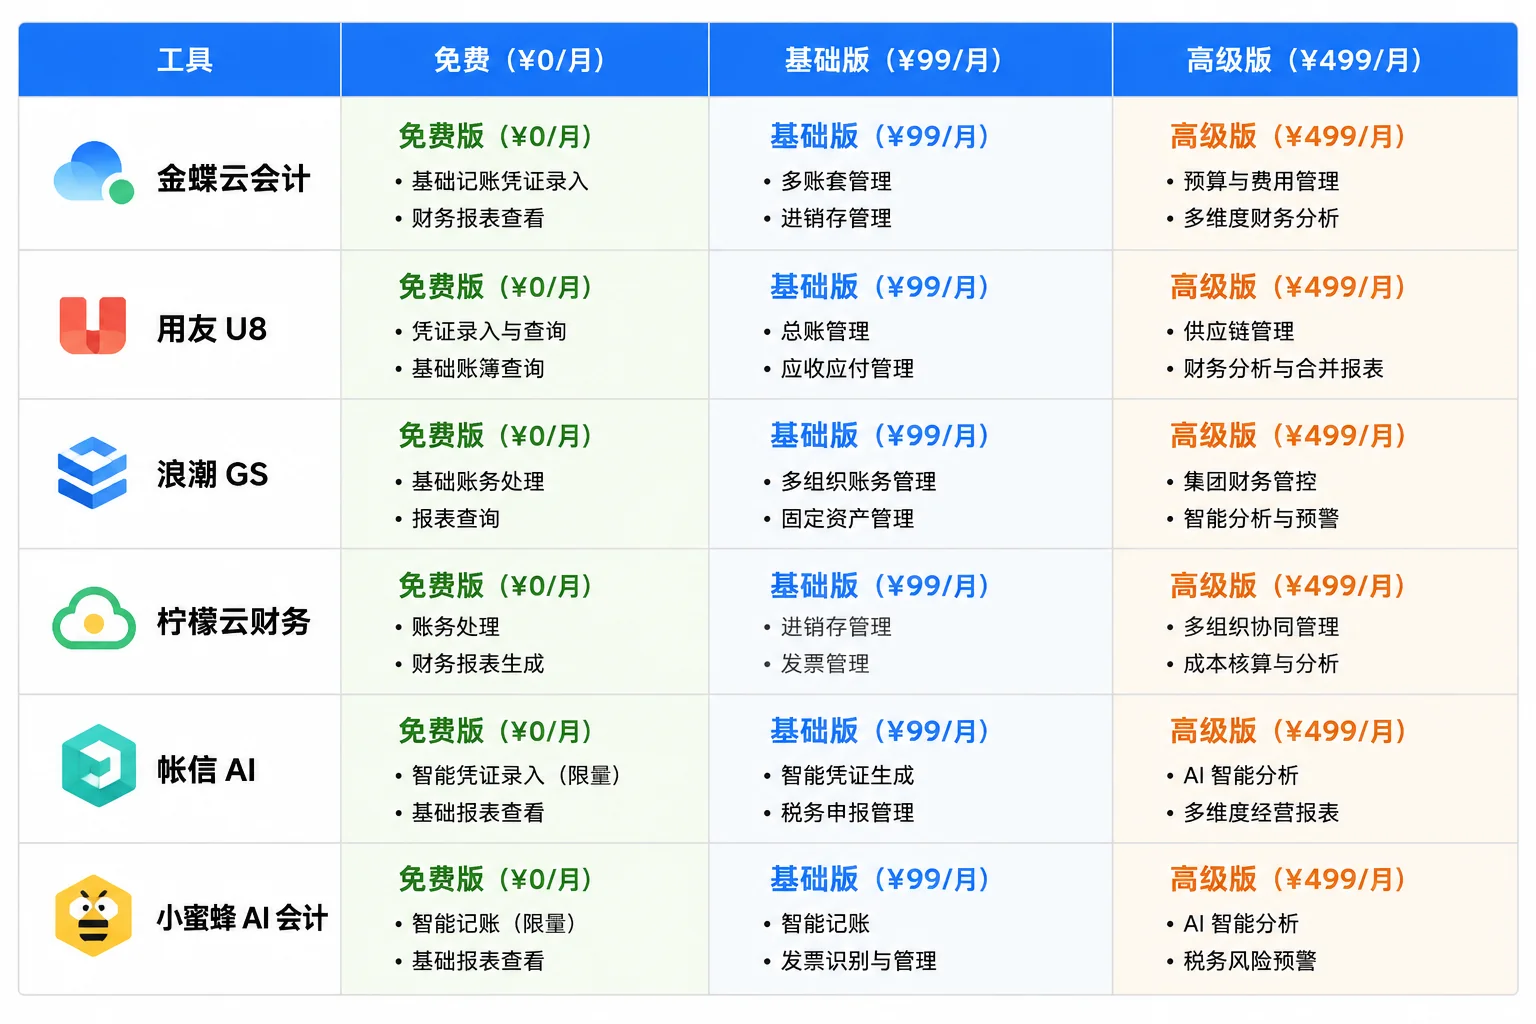Click the 多组织协同管理 feature

click(1261, 627)
